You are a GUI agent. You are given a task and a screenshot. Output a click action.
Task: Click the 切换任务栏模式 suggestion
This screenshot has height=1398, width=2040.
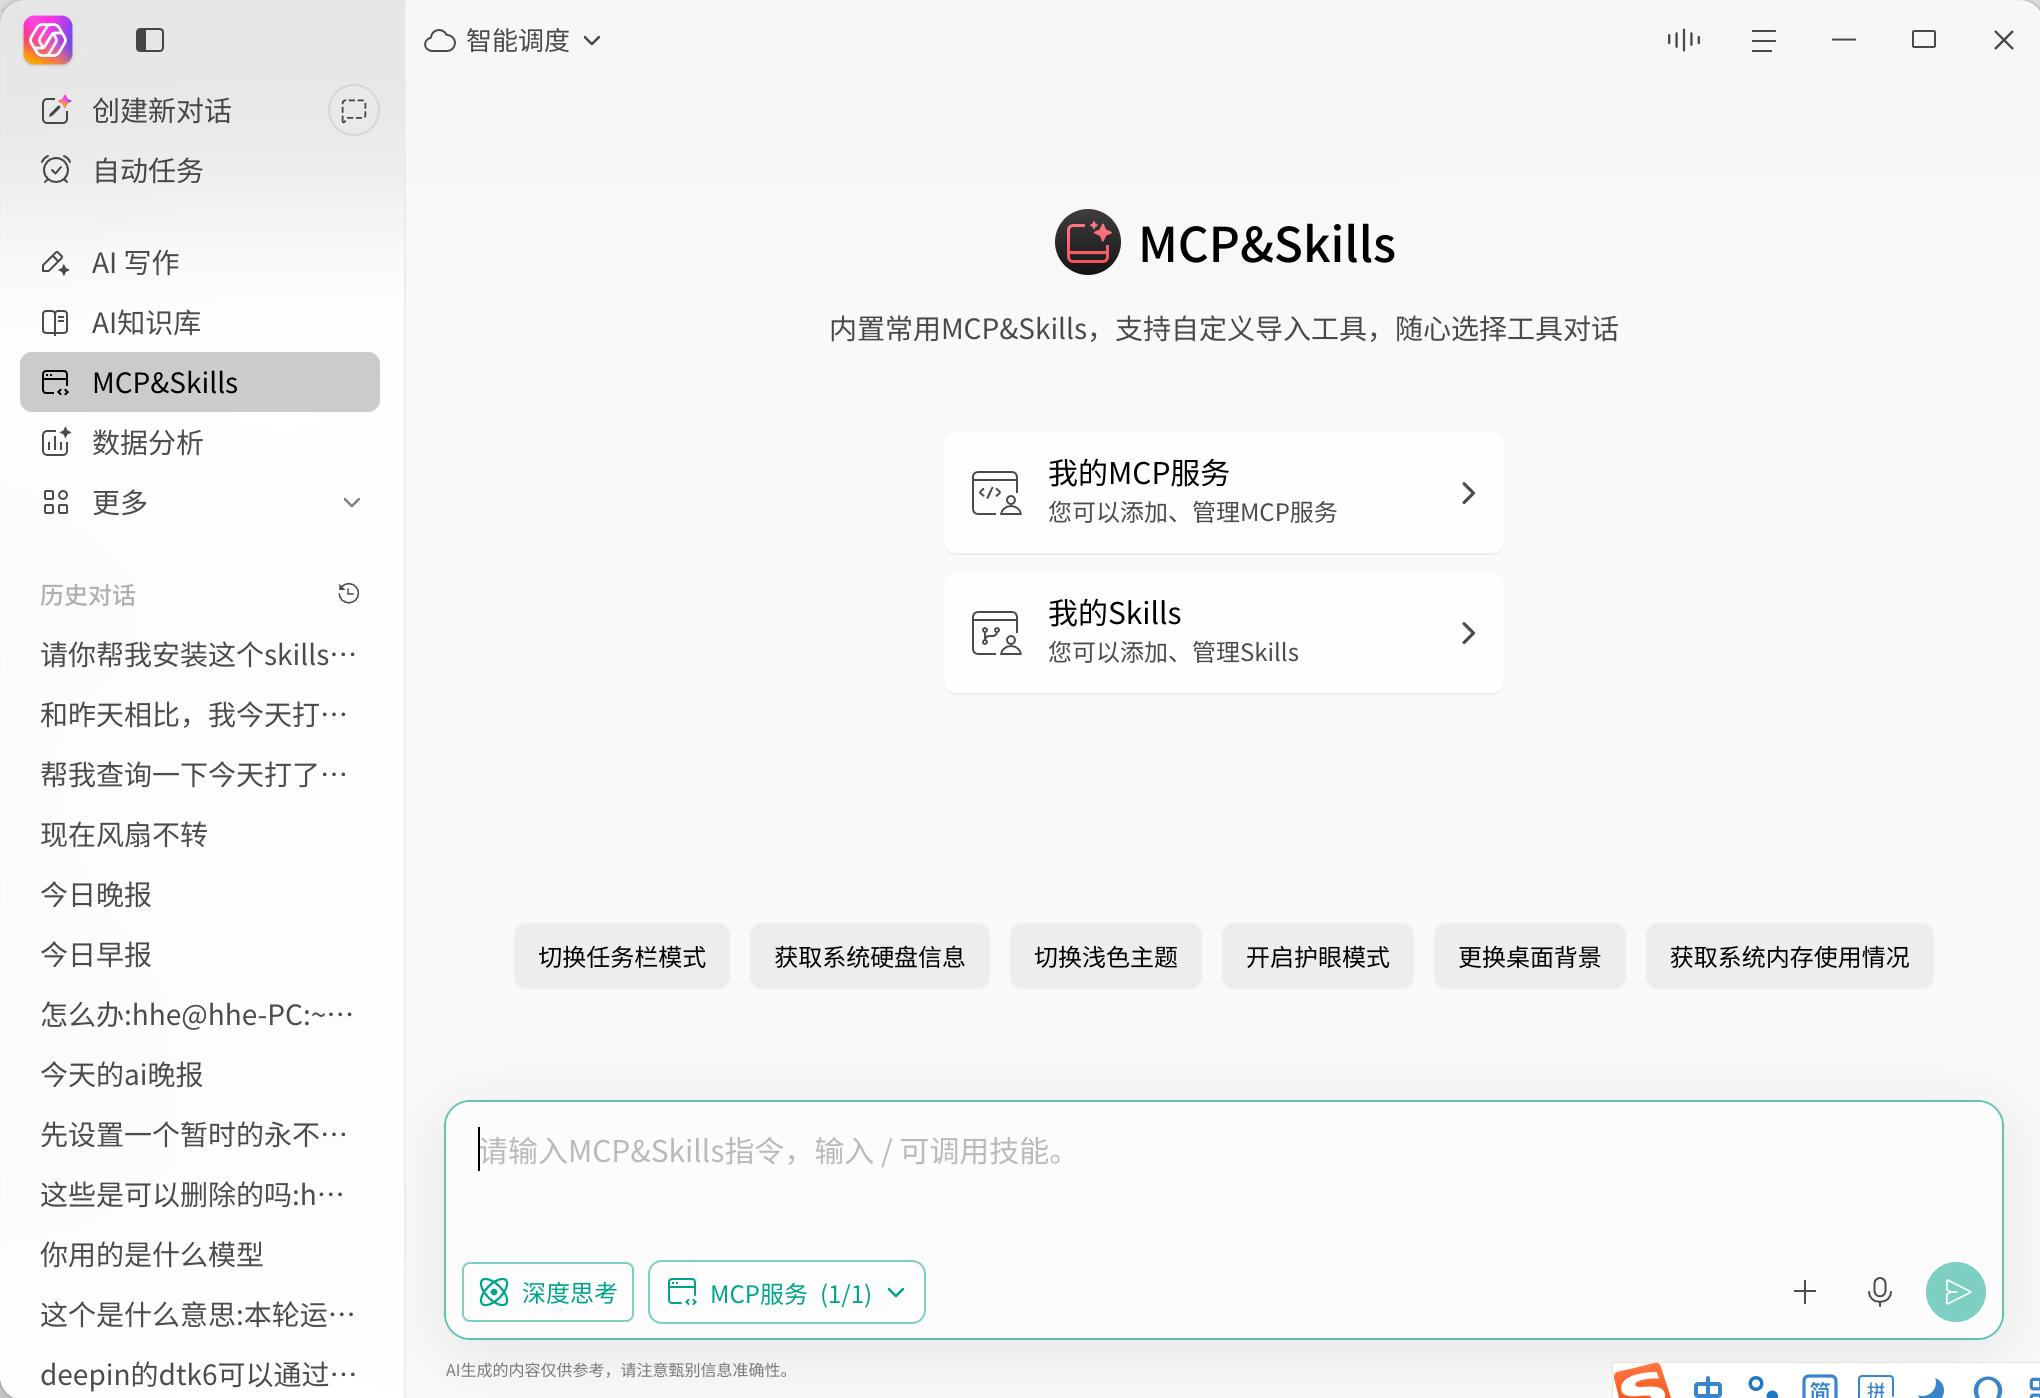click(x=622, y=957)
